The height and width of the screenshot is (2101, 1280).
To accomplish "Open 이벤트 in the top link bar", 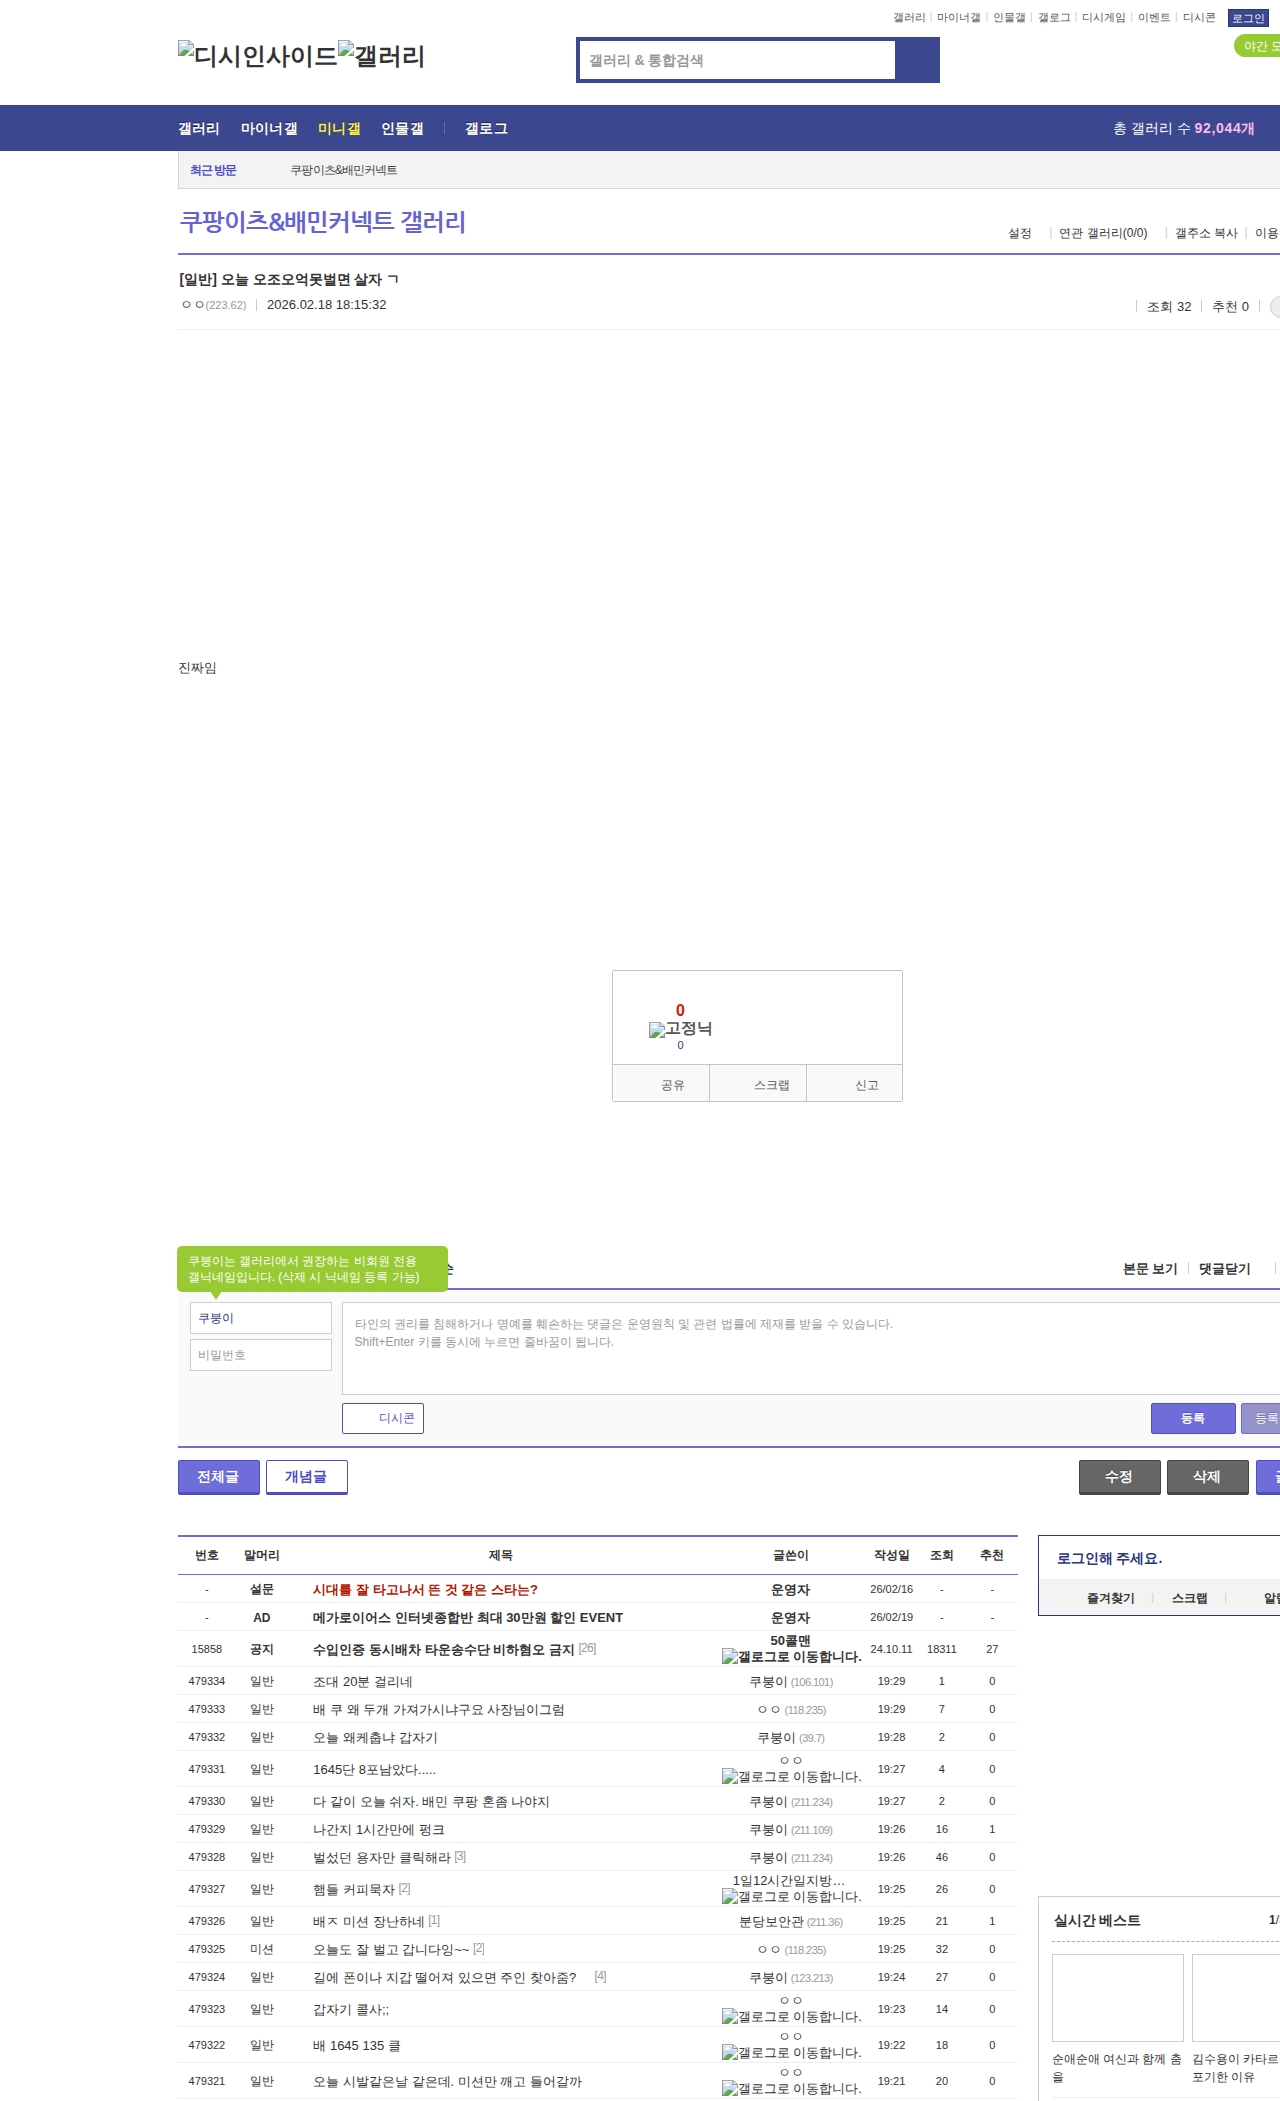I will point(1154,18).
